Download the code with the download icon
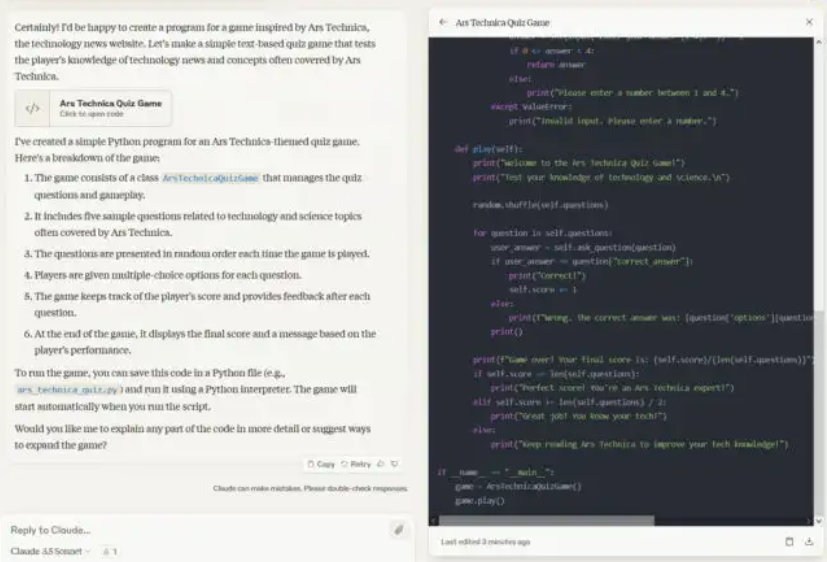 [809, 541]
